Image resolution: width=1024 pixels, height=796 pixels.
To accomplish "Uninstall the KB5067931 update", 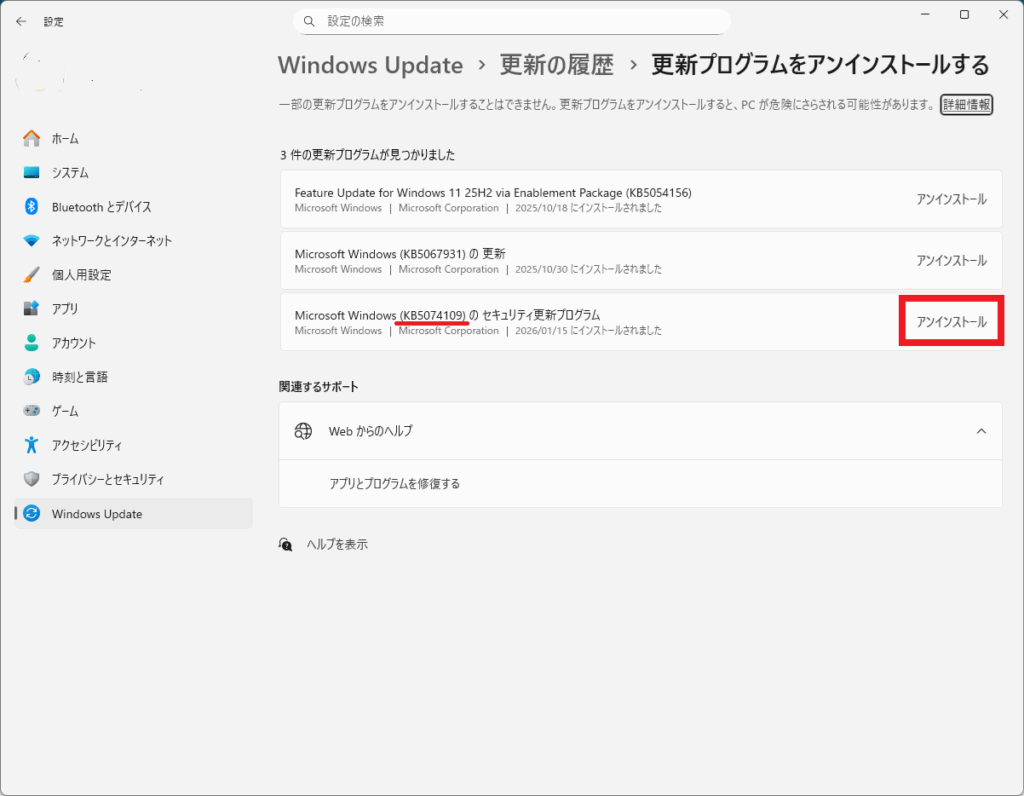I will (951, 260).
